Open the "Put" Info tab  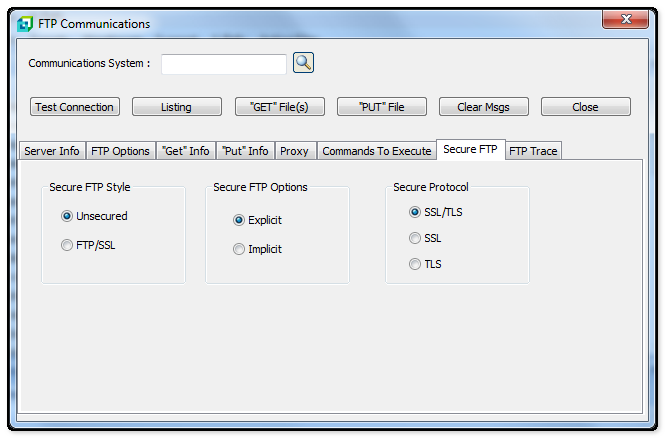click(244, 151)
